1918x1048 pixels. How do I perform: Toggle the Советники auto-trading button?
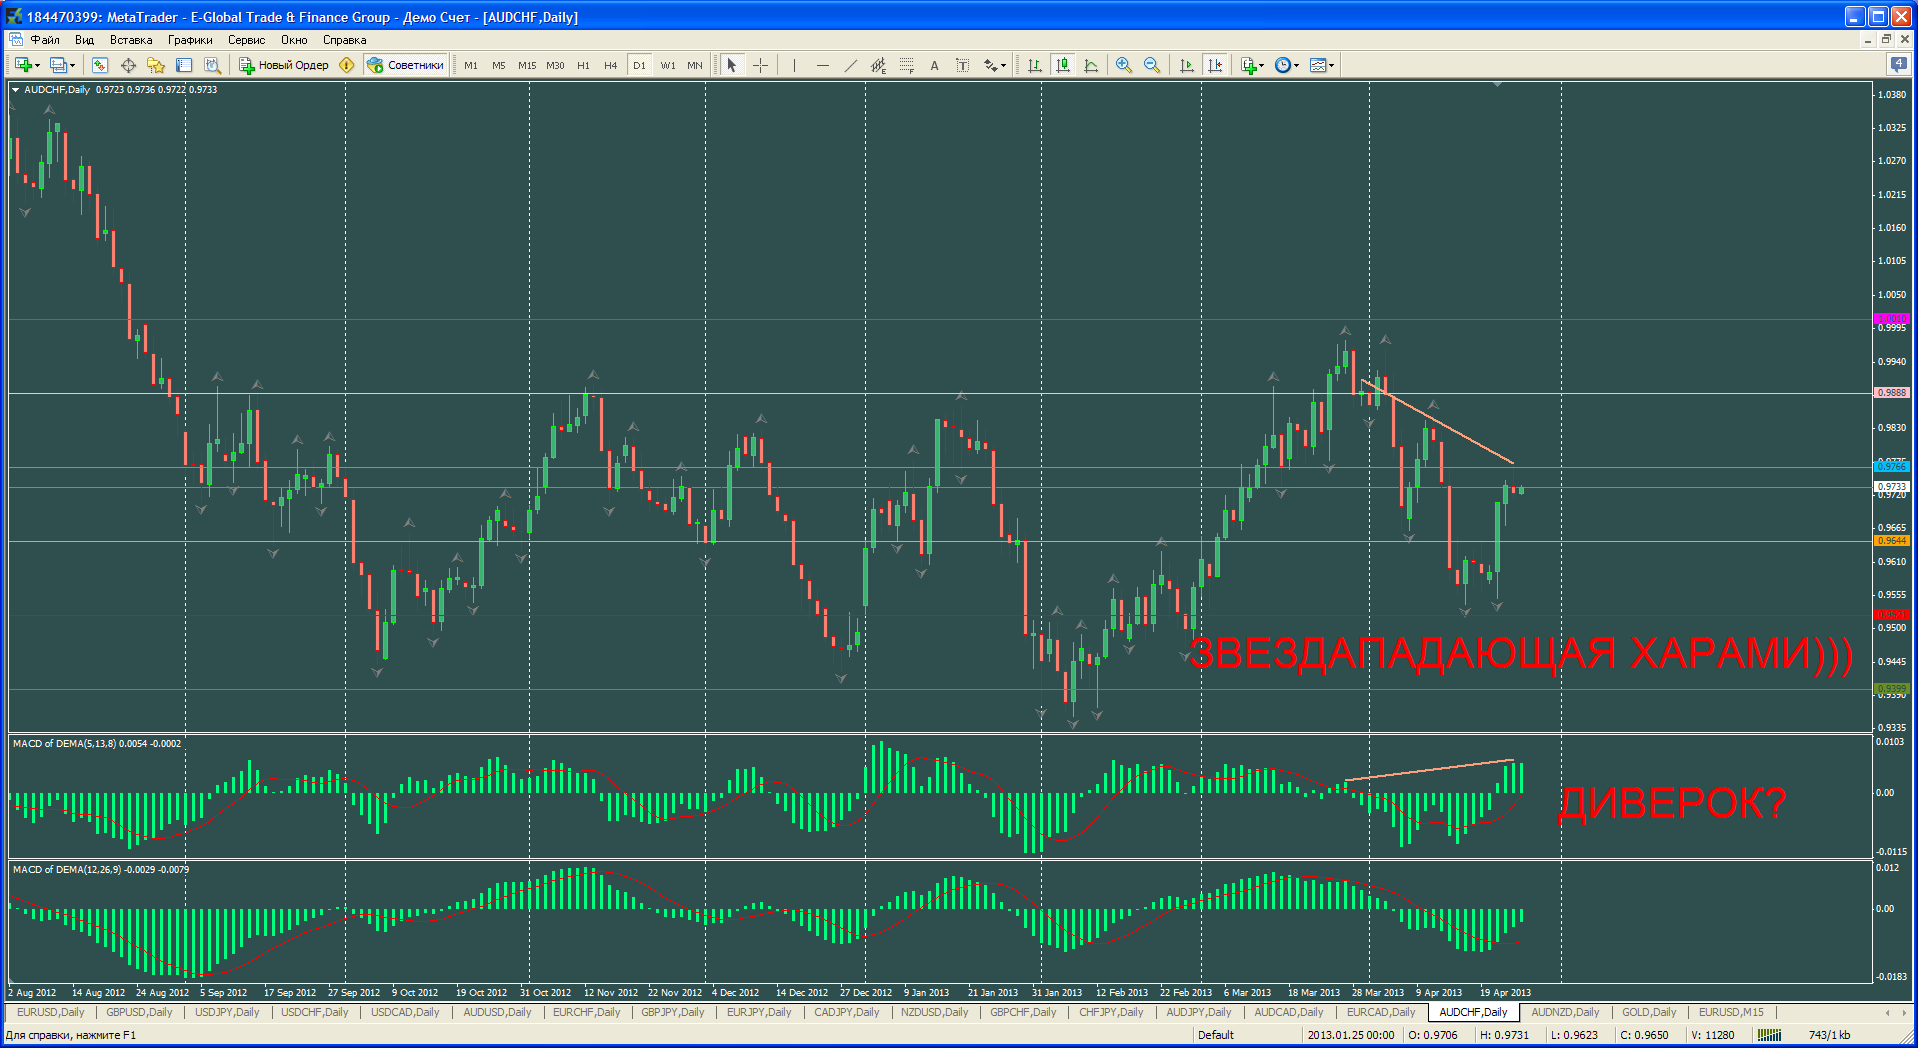[x=405, y=65]
